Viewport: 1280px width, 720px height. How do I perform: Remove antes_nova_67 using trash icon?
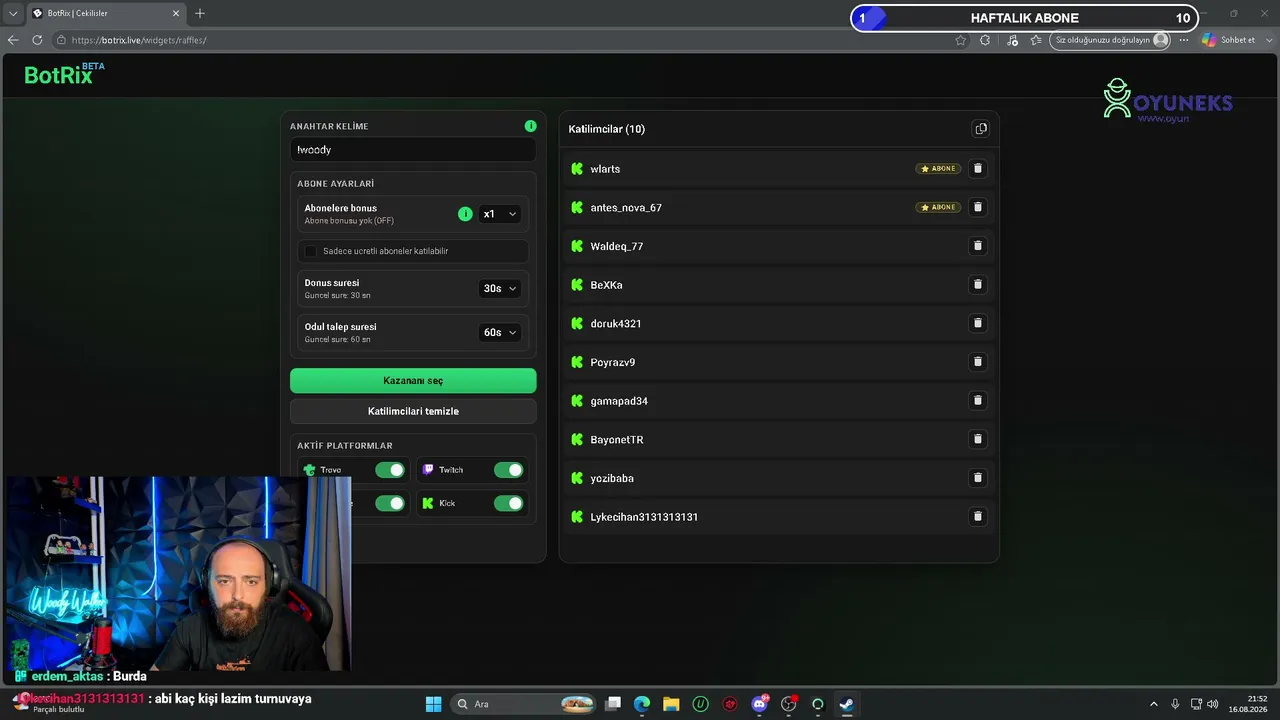[x=978, y=207]
